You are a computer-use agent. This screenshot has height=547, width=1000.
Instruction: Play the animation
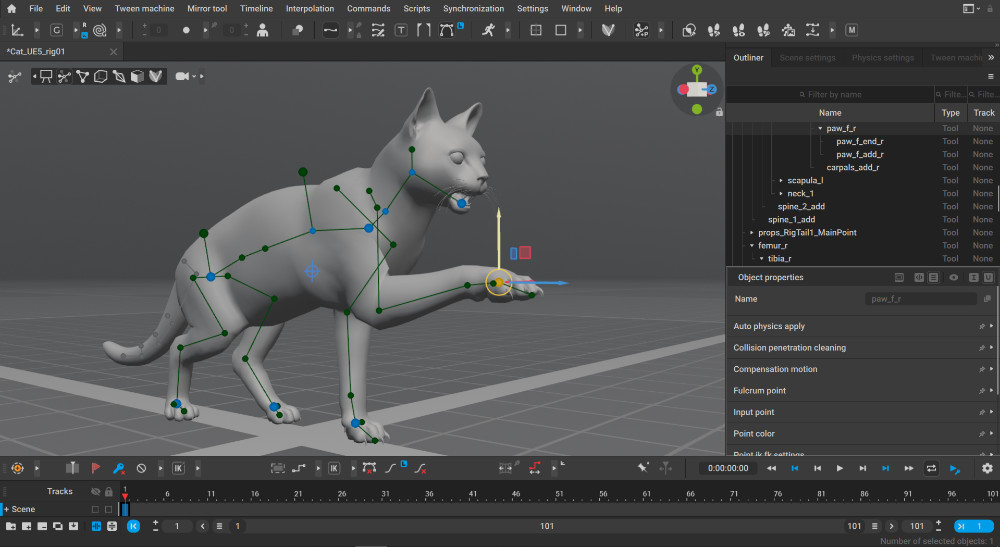[x=840, y=468]
